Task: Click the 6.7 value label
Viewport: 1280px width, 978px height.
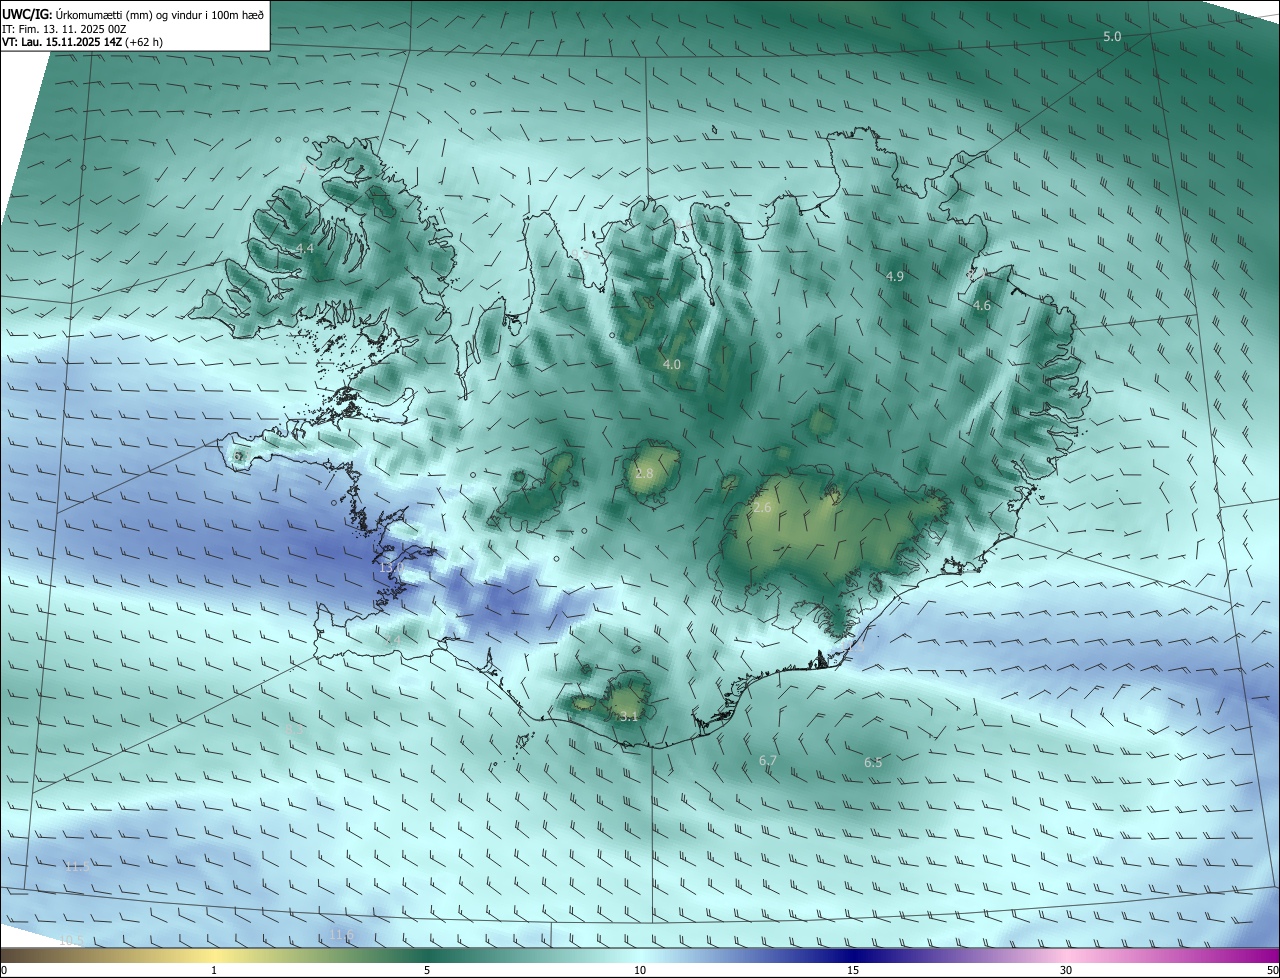Action: pos(768,761)
